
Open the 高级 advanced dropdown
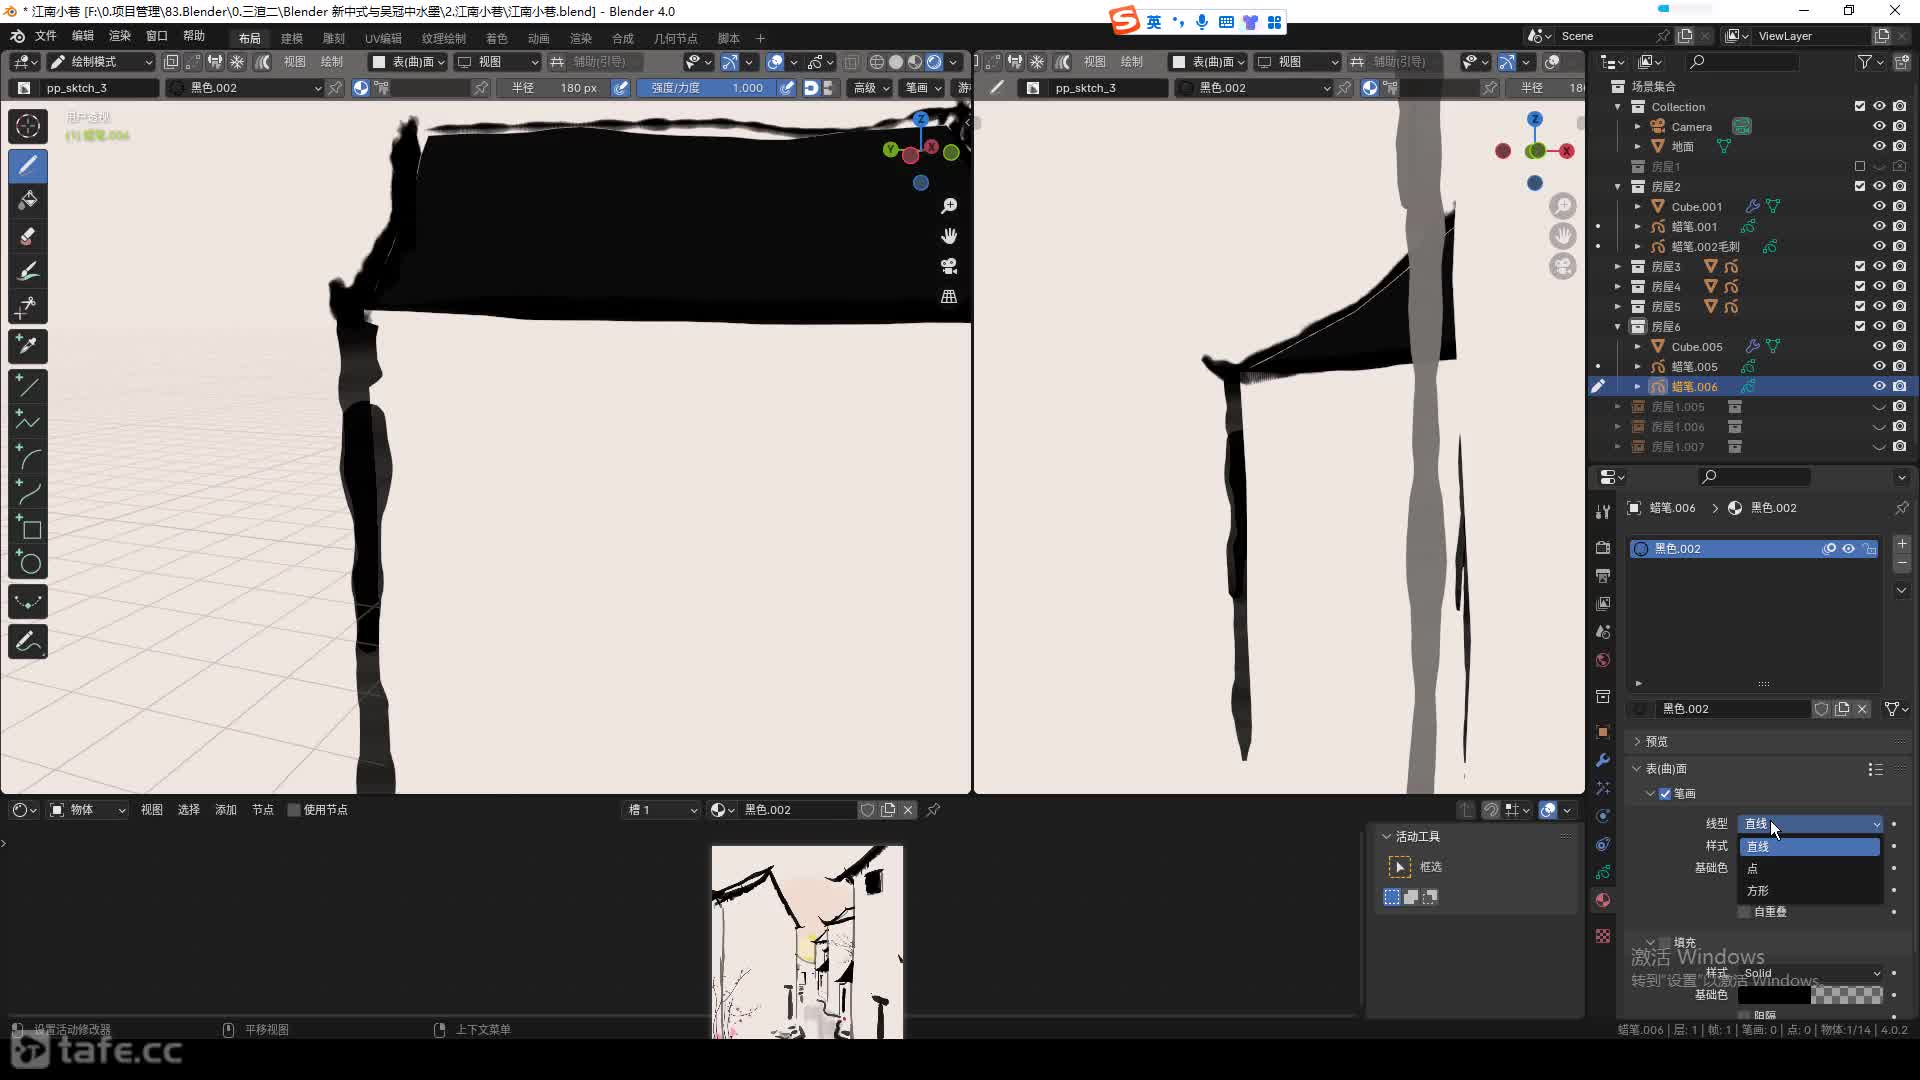(x=871, y=88)
